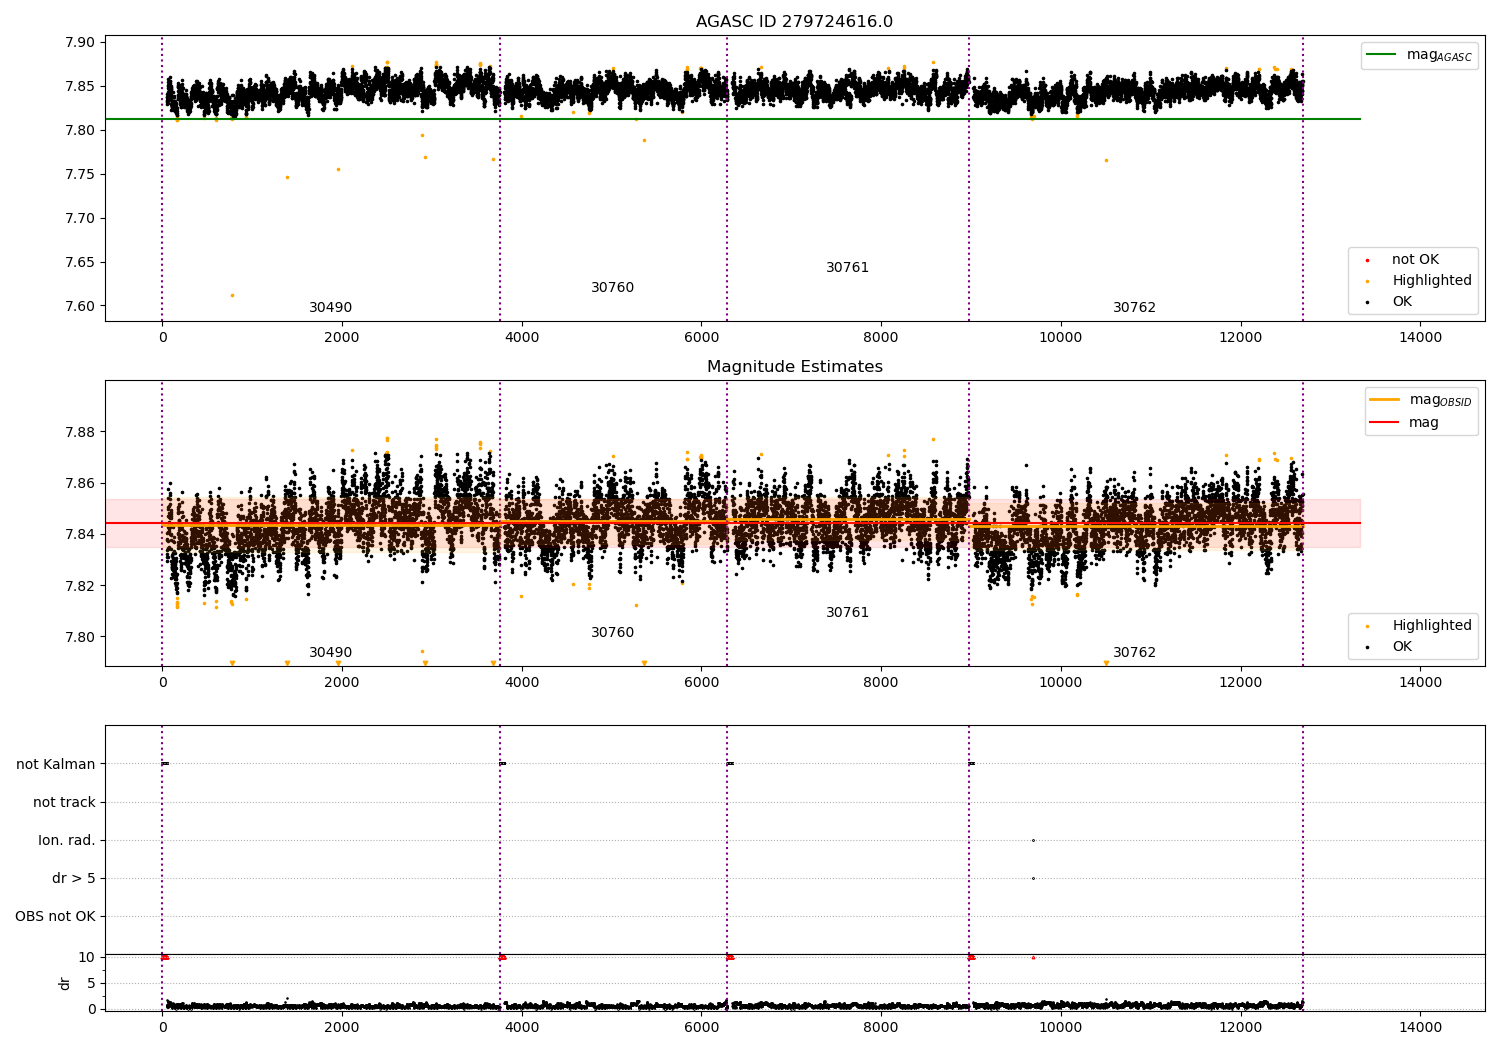The height and width of the screenshot is (1050, 1500).
Task: Click the lone data point on Ion. rad. row
Action: [x=1033, y=840]
